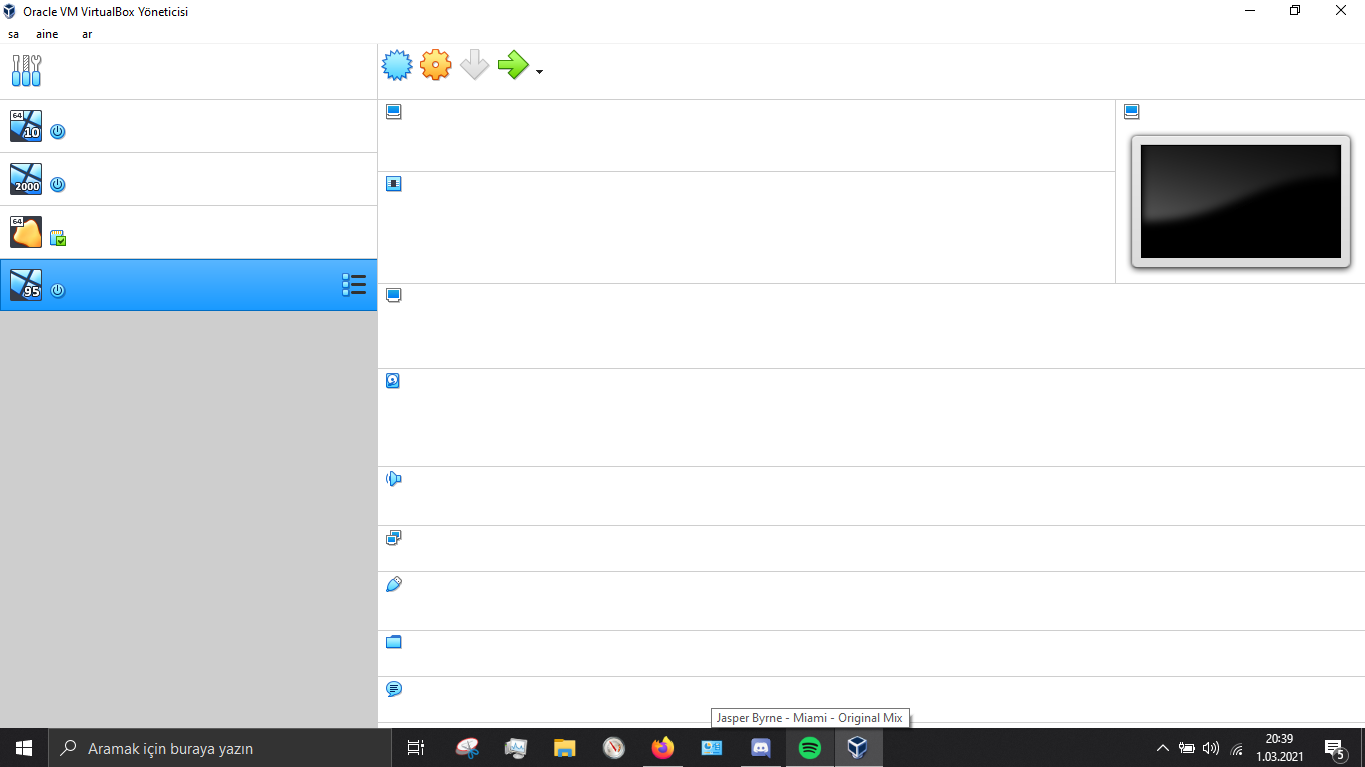Open the Windows Start menu
Screen dimensions: 1365x767
pyautogui.click(x=24, y=748)
